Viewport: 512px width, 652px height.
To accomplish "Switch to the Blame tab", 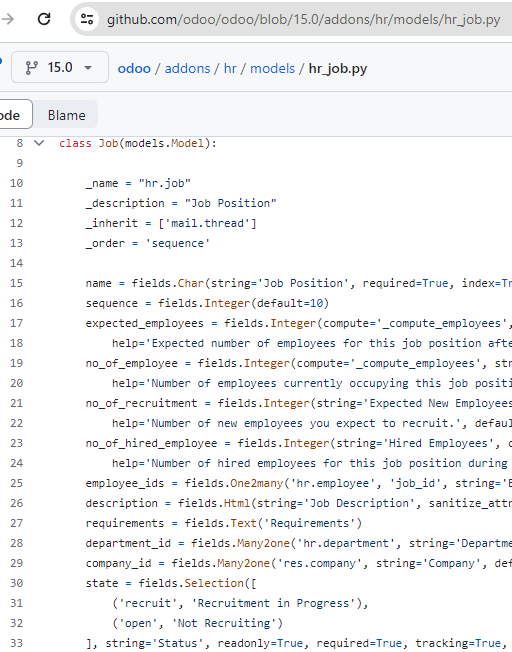I will point(67,115).
